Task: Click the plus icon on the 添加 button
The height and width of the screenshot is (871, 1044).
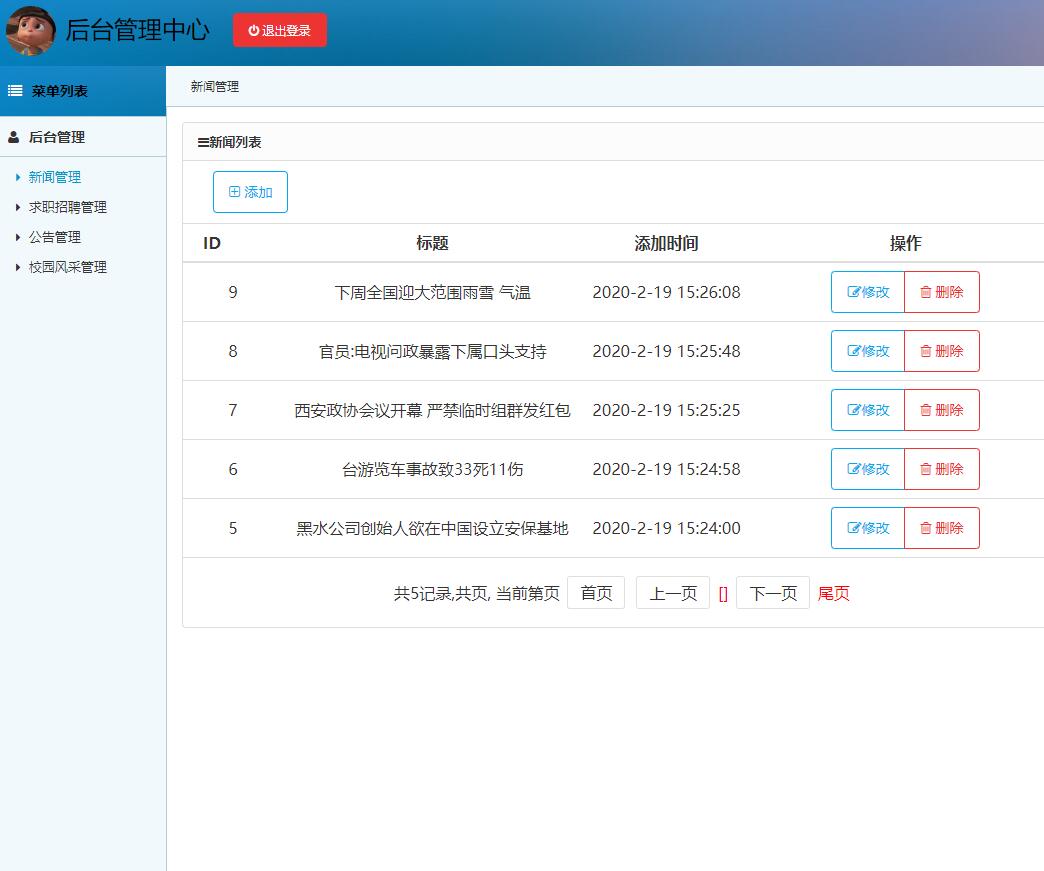Action: pyautogui.click(x=236, y=191)
